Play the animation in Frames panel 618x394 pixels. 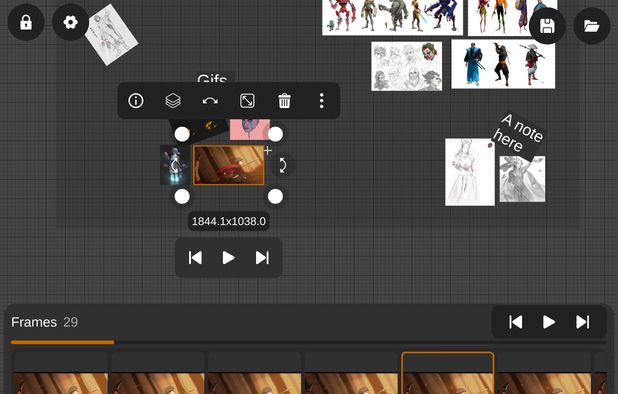[x=549, y=322]
